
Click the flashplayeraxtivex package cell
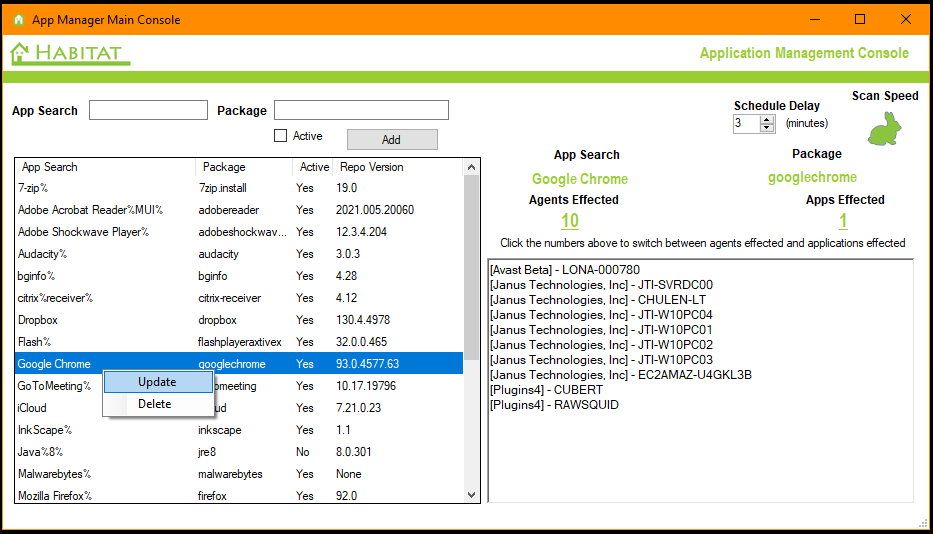240,342
